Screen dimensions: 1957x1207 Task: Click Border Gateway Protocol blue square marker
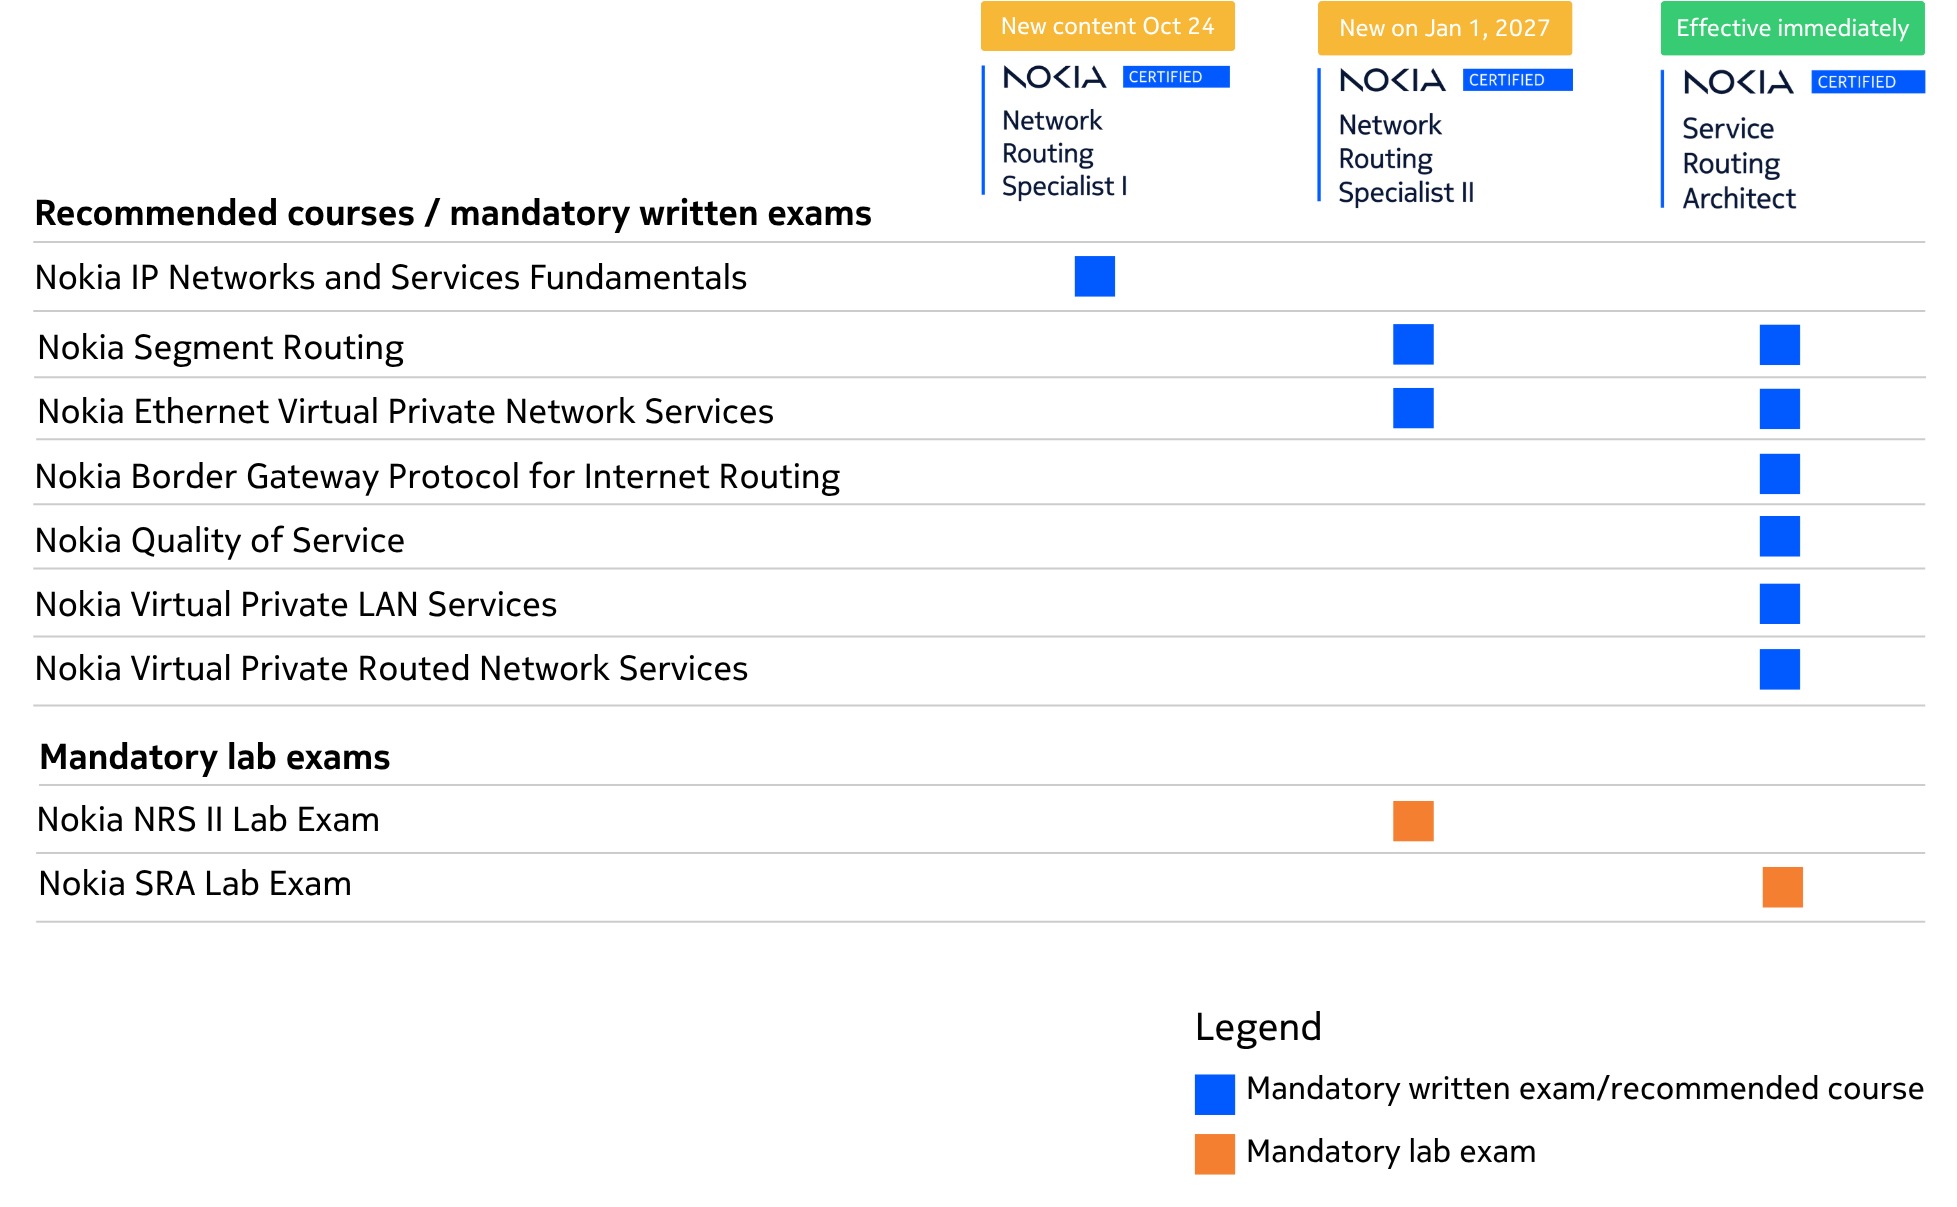tap(1780, 474)
